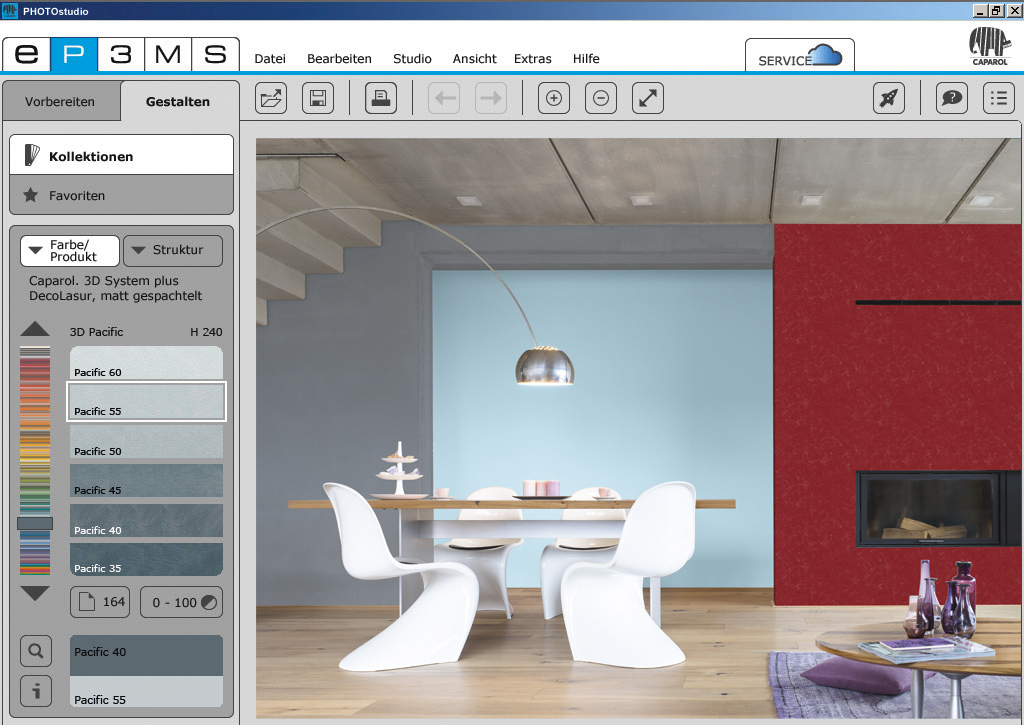Click the print icon in toolbar
Viewport: 1024px width, 725px height.
pos(381,98)
